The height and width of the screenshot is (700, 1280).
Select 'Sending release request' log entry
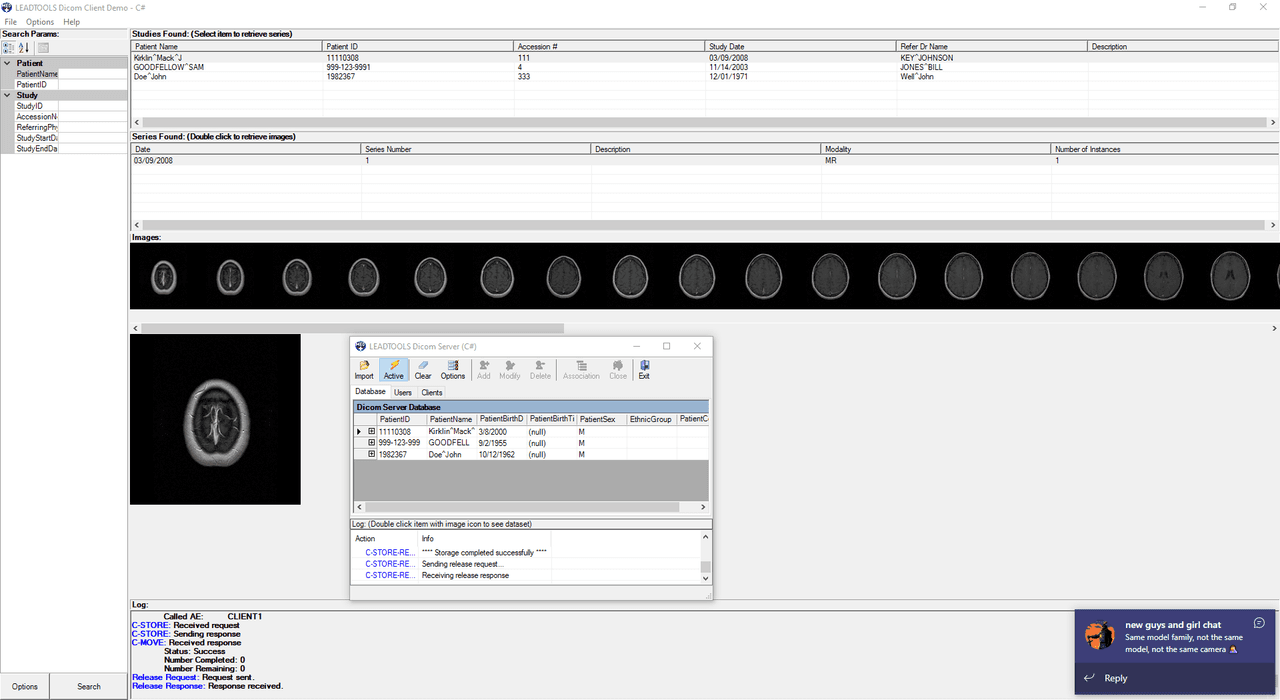point(462,564)
